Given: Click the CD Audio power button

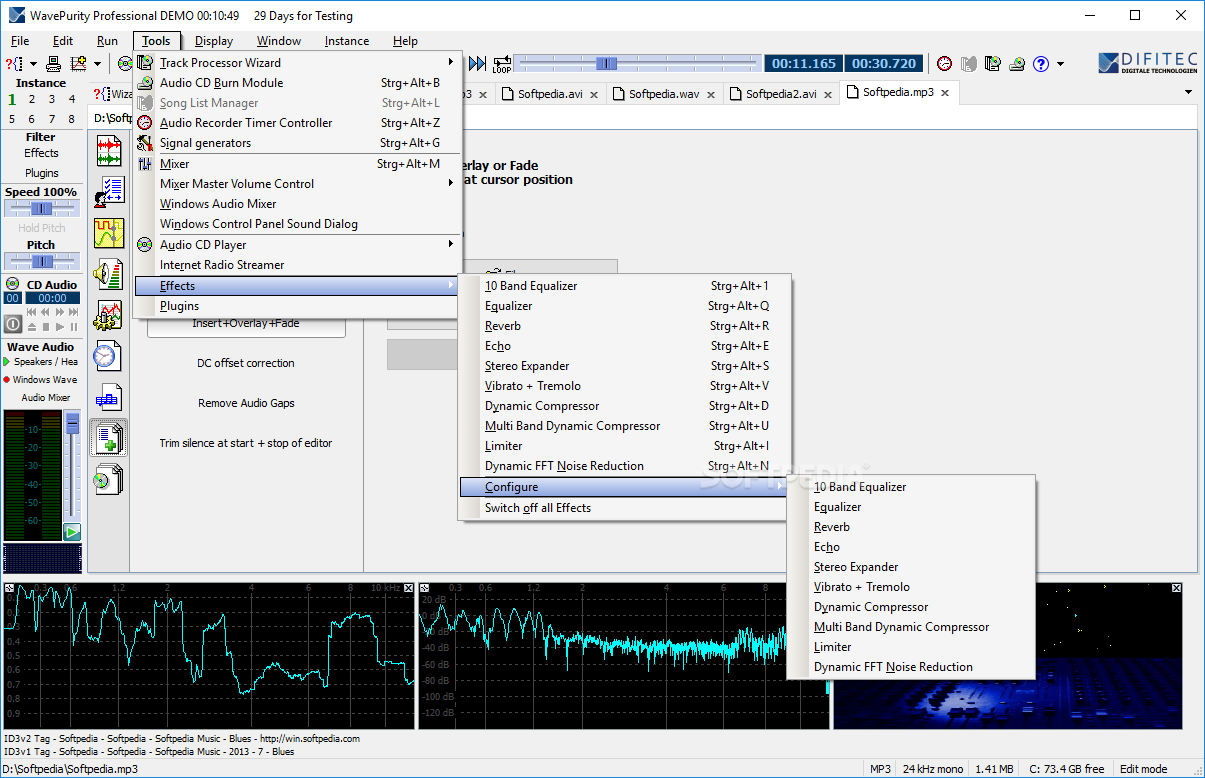Looking at the screenshot, I should pyautogui.click(x=13, y=324).
